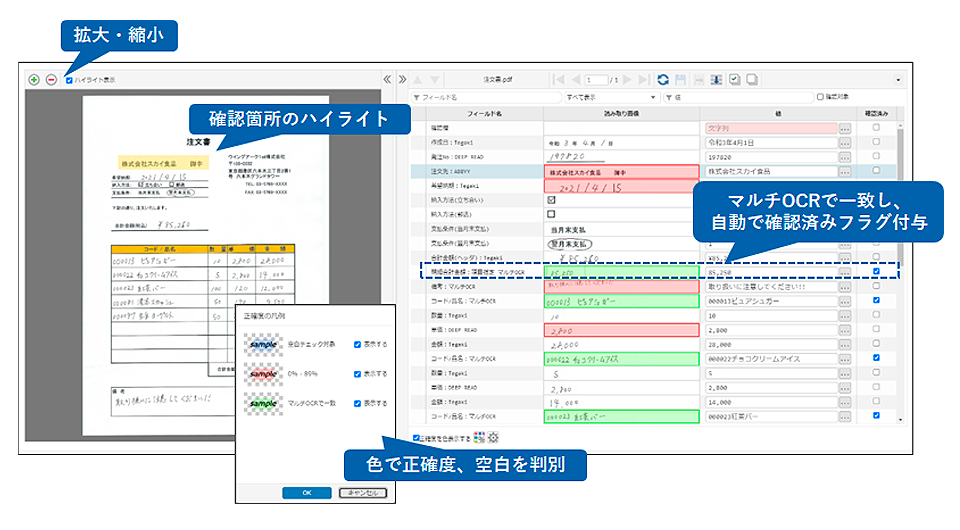Click the フィールド名 column header

point(484,114)
